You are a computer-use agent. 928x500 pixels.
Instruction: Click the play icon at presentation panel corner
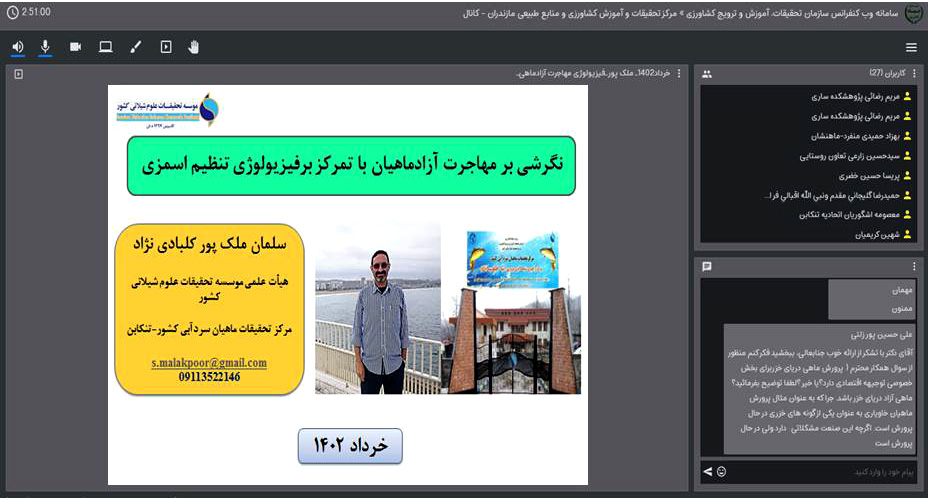[18, 74]
